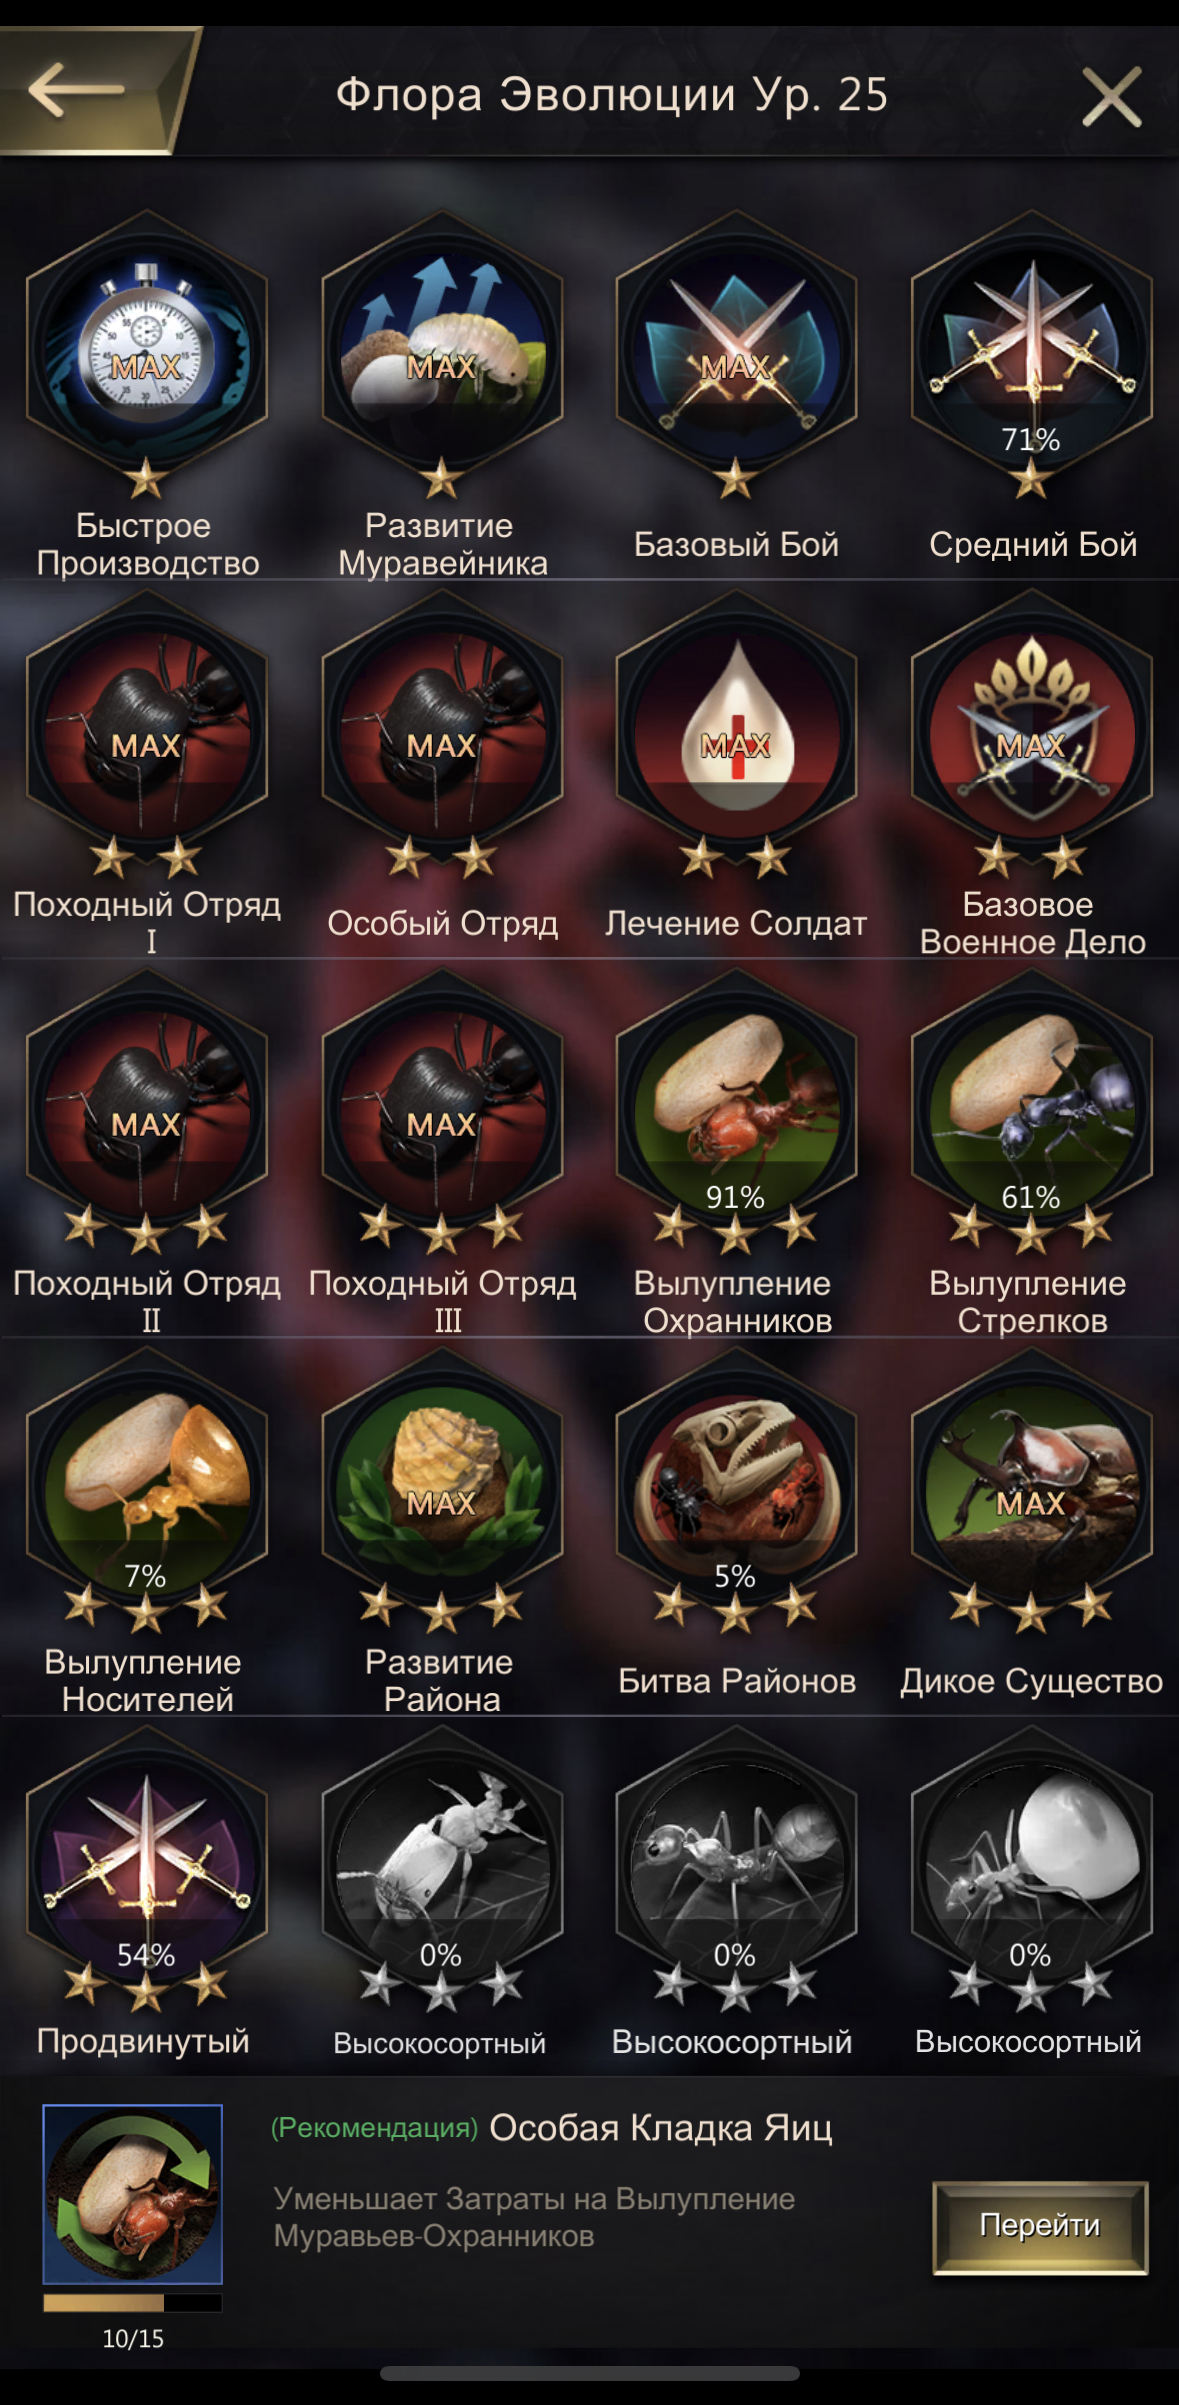Select the Дикое Существо beetle icon
The height and width of the screenshot is (2405, 1179).
pos(1031,1483)
